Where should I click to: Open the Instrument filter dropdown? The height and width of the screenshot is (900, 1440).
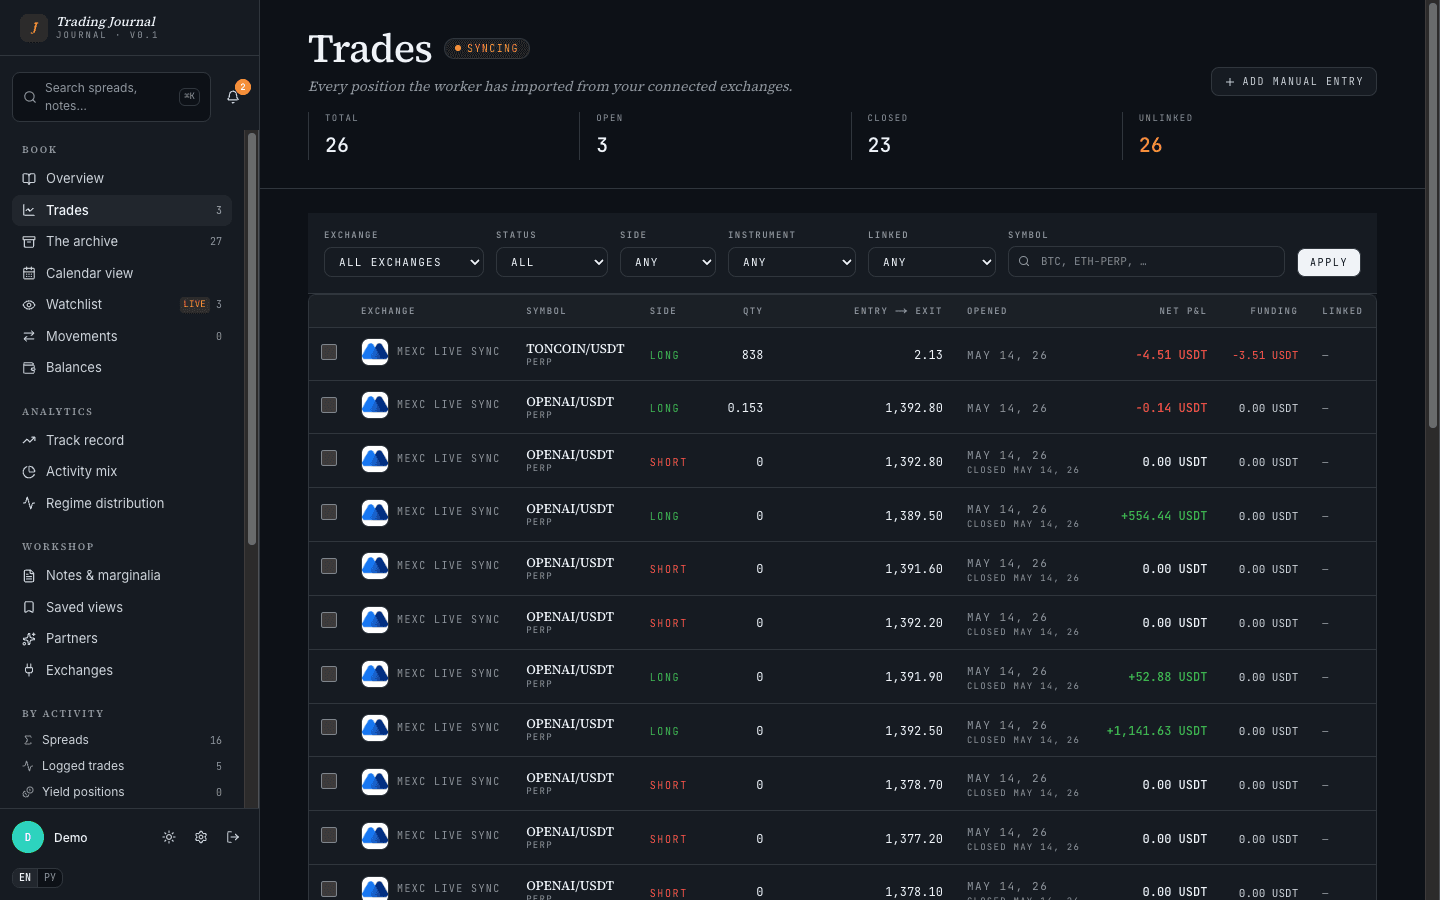[x=792, y=262]
